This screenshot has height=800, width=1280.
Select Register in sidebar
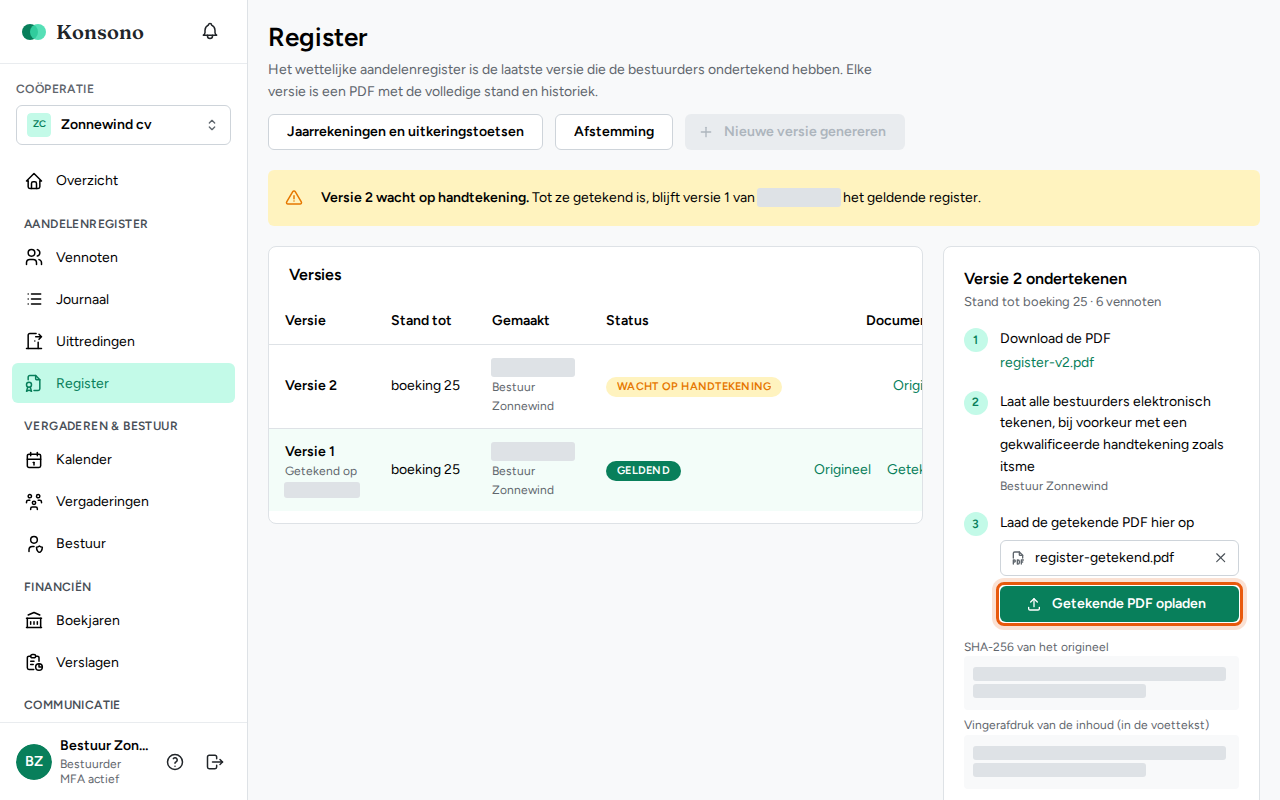123,383
